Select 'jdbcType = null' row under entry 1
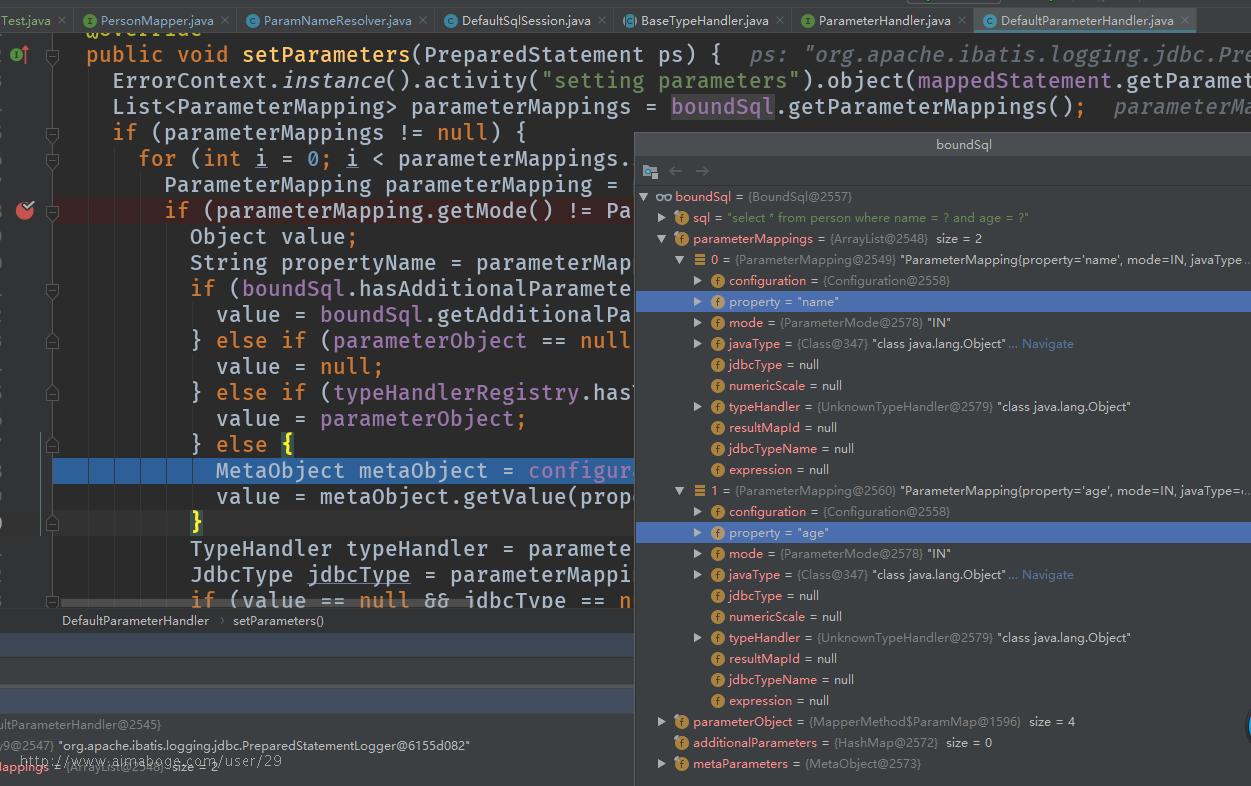Screen dimensions: 1251x786 point(943,596)
